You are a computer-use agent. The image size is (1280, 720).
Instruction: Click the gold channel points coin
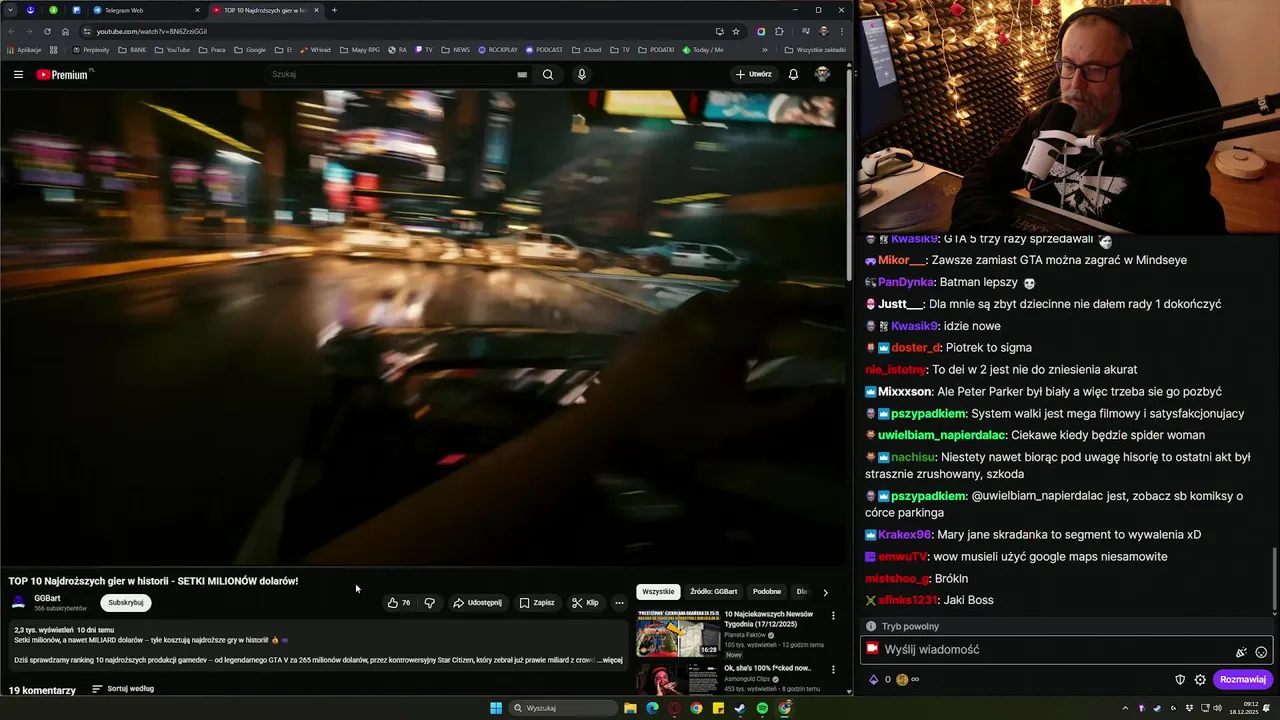click(902, 680)
